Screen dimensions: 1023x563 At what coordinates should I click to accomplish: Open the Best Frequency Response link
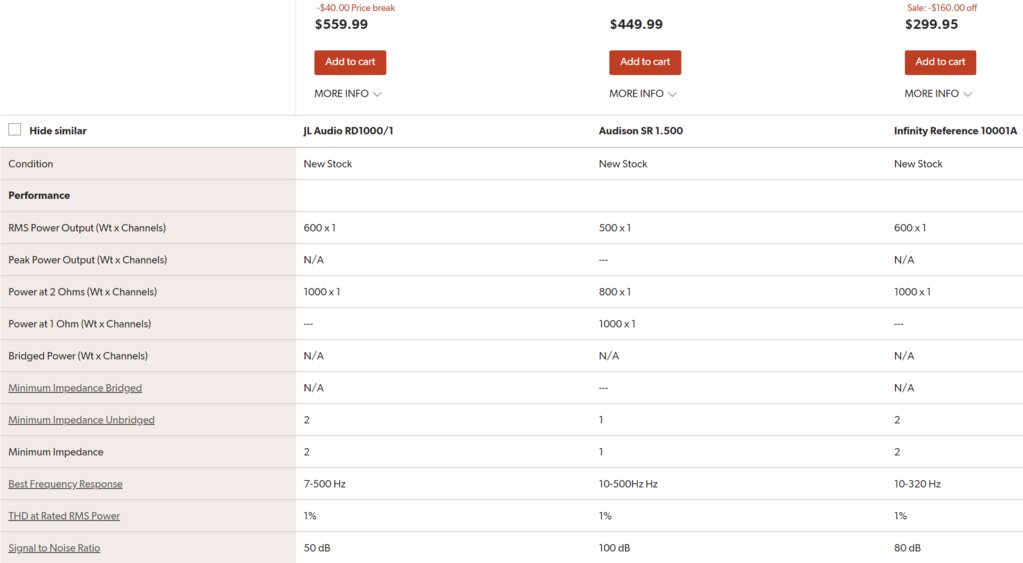pos(65,483)
